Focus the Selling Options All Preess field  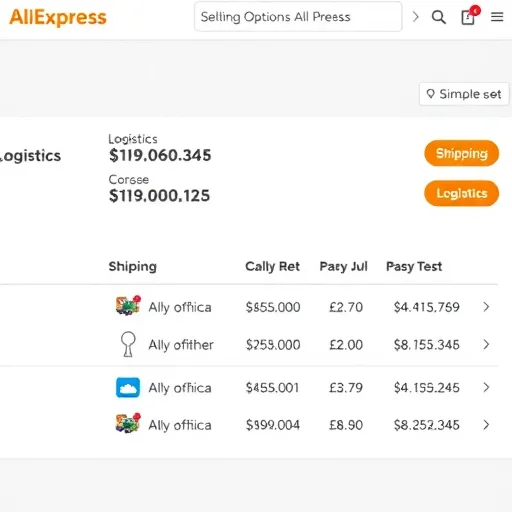click(298, 17)
